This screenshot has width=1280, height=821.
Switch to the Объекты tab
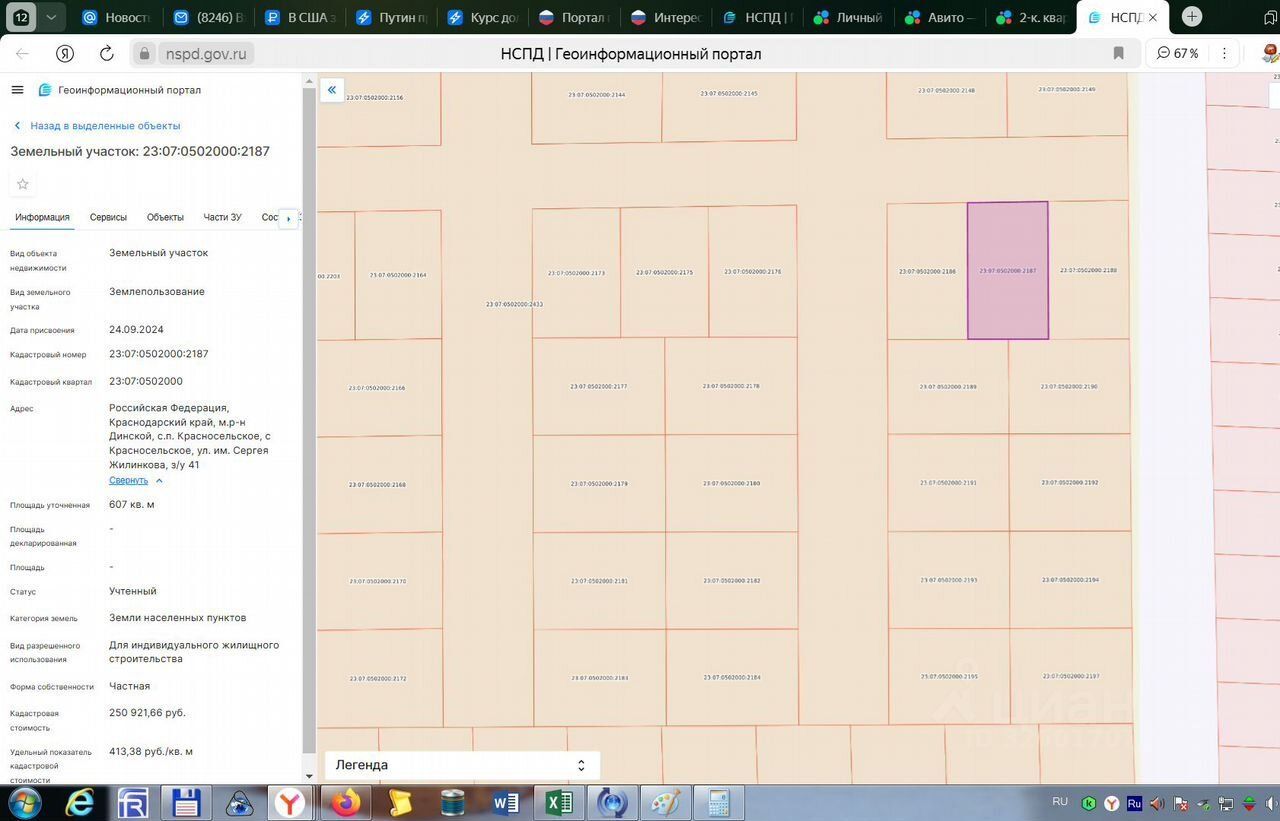click(165, 217)
